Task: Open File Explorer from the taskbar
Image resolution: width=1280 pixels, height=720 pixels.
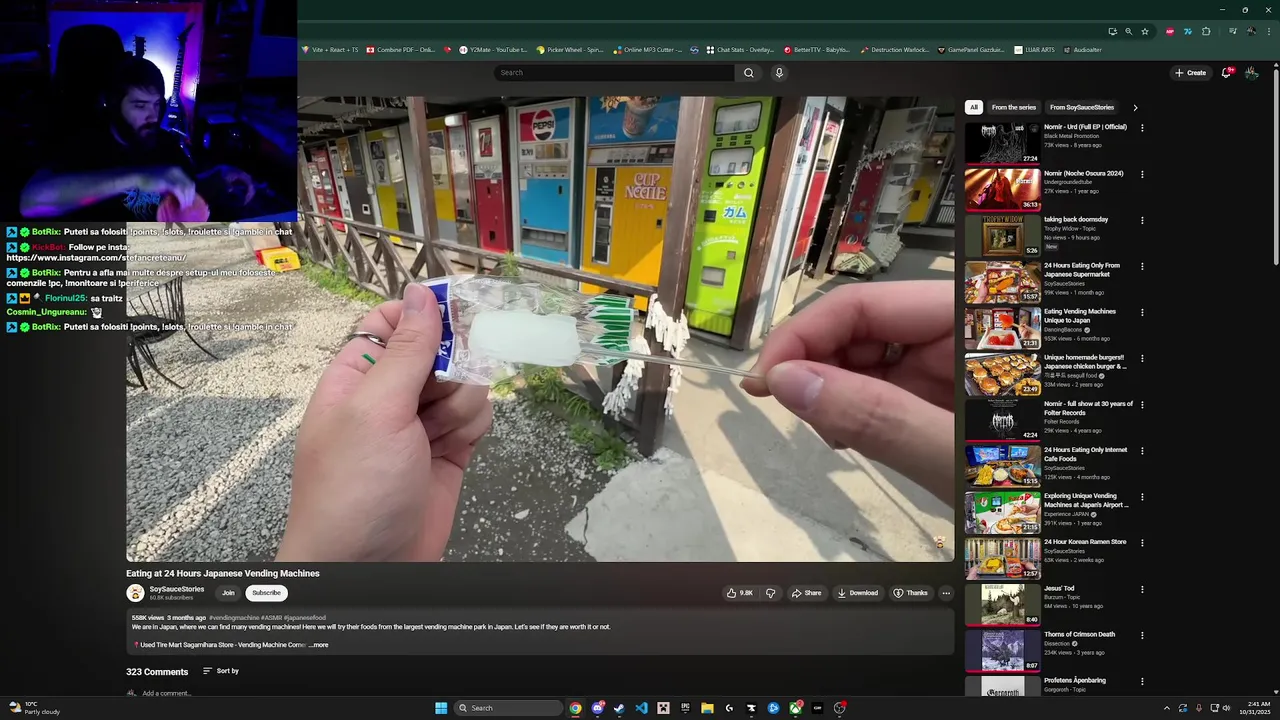Action: tap(707, 708)
